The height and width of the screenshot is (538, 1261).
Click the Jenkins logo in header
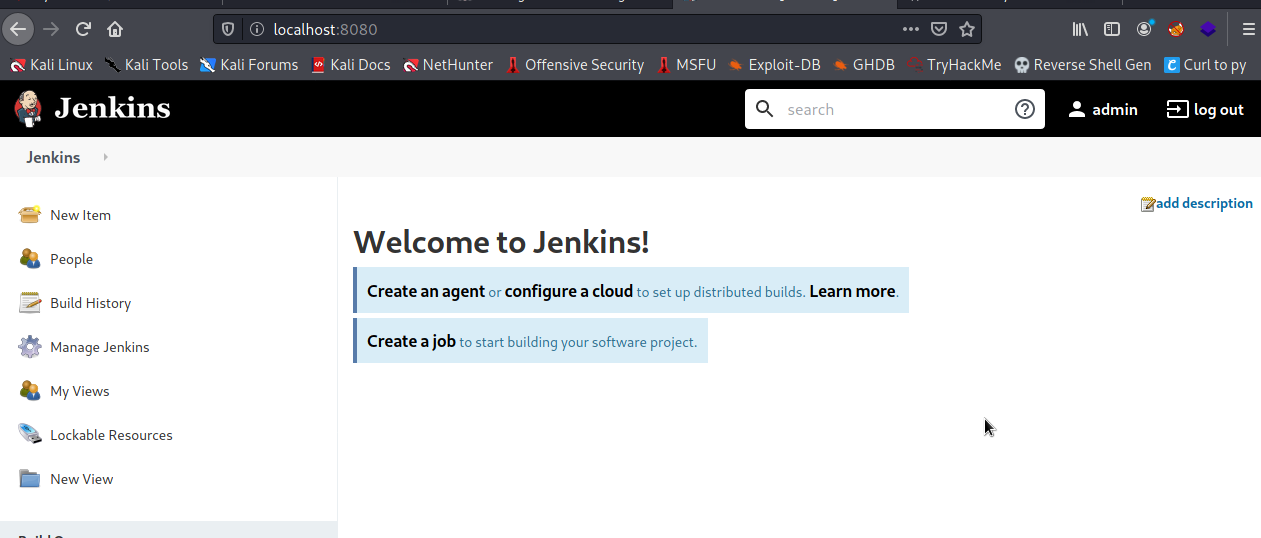(x=92, y=108)
